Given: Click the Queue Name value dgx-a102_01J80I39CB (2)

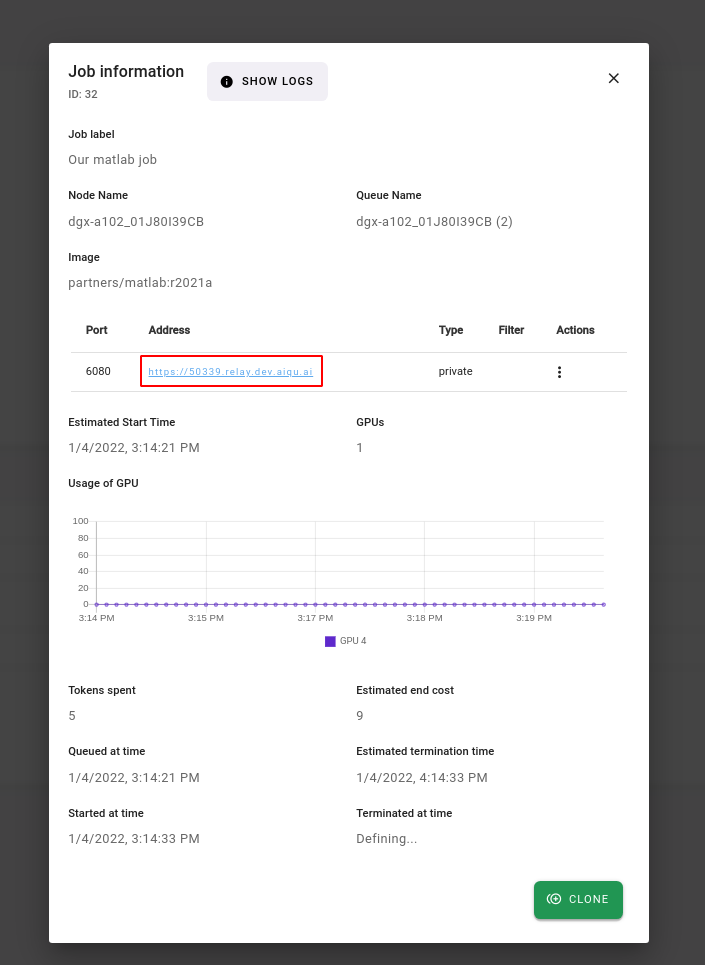Looking at the screenshot, I should [x=434, y=222].
